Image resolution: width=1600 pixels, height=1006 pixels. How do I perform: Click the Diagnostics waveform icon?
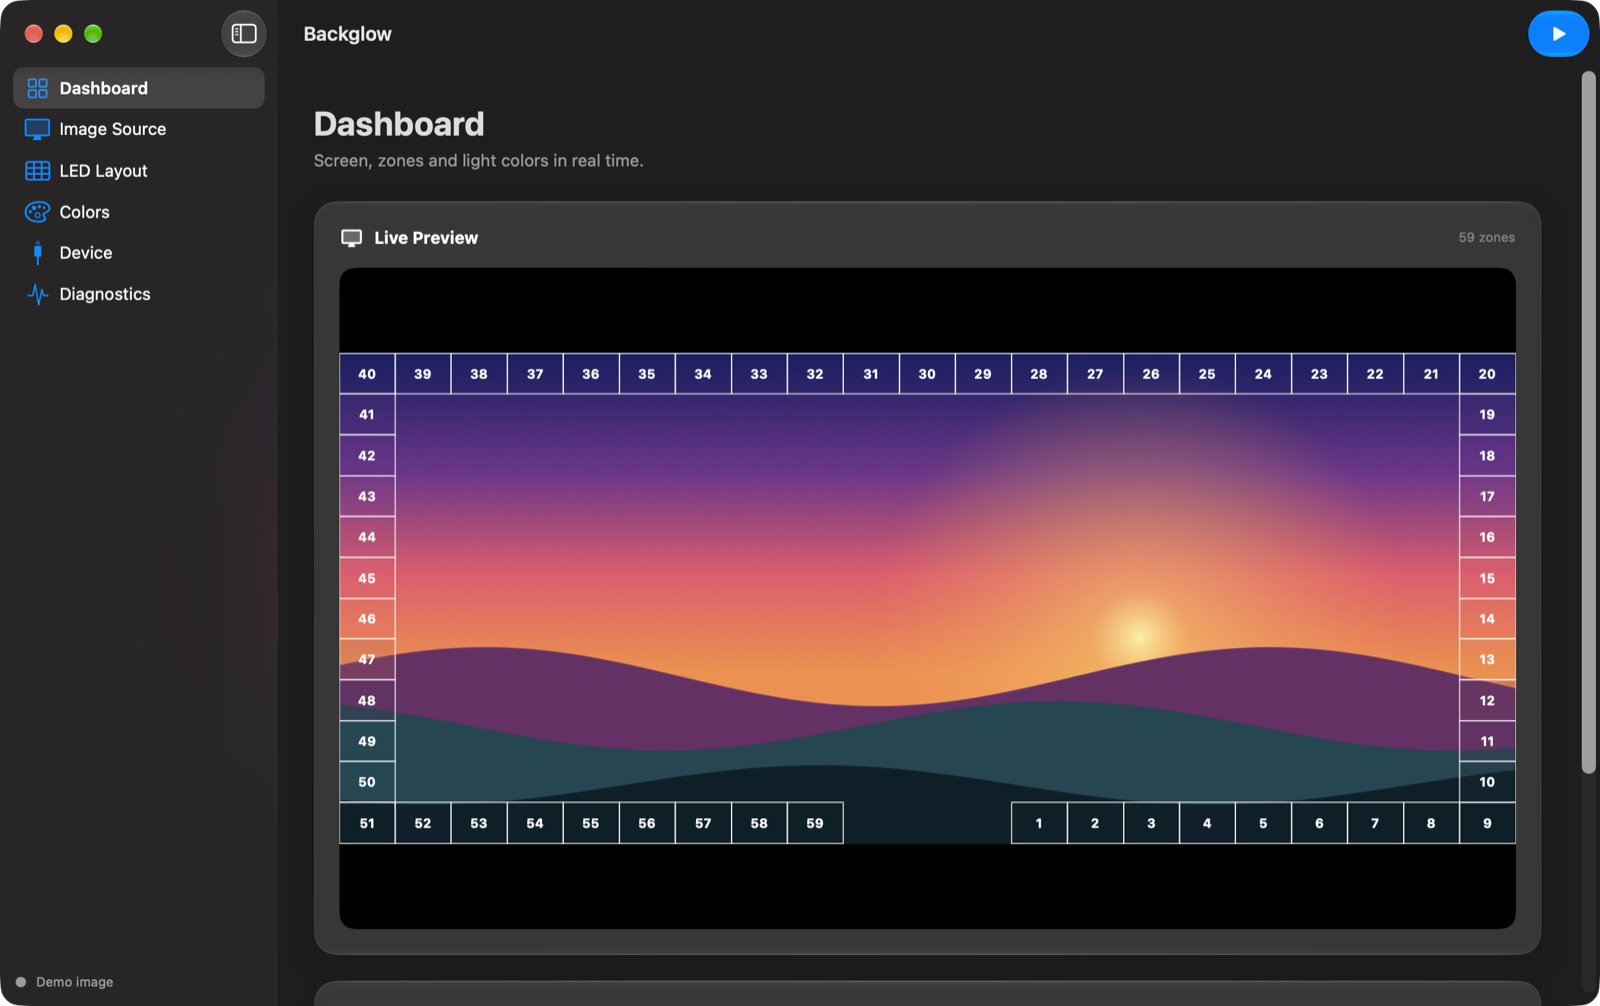coord(37,294)
